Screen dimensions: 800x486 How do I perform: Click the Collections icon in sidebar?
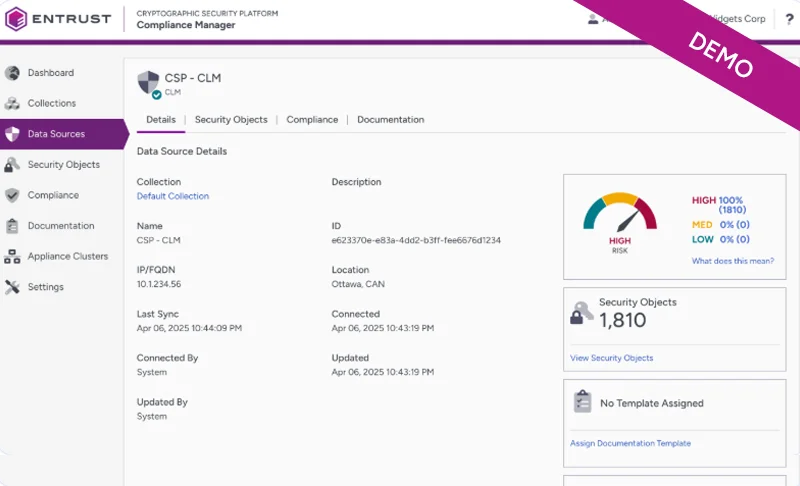[12, 104]
